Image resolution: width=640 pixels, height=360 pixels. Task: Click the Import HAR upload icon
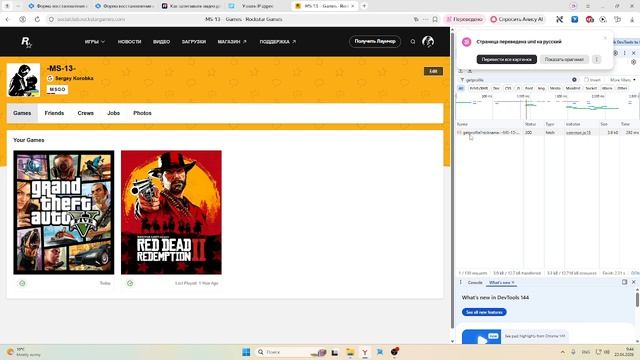[461, 71]
